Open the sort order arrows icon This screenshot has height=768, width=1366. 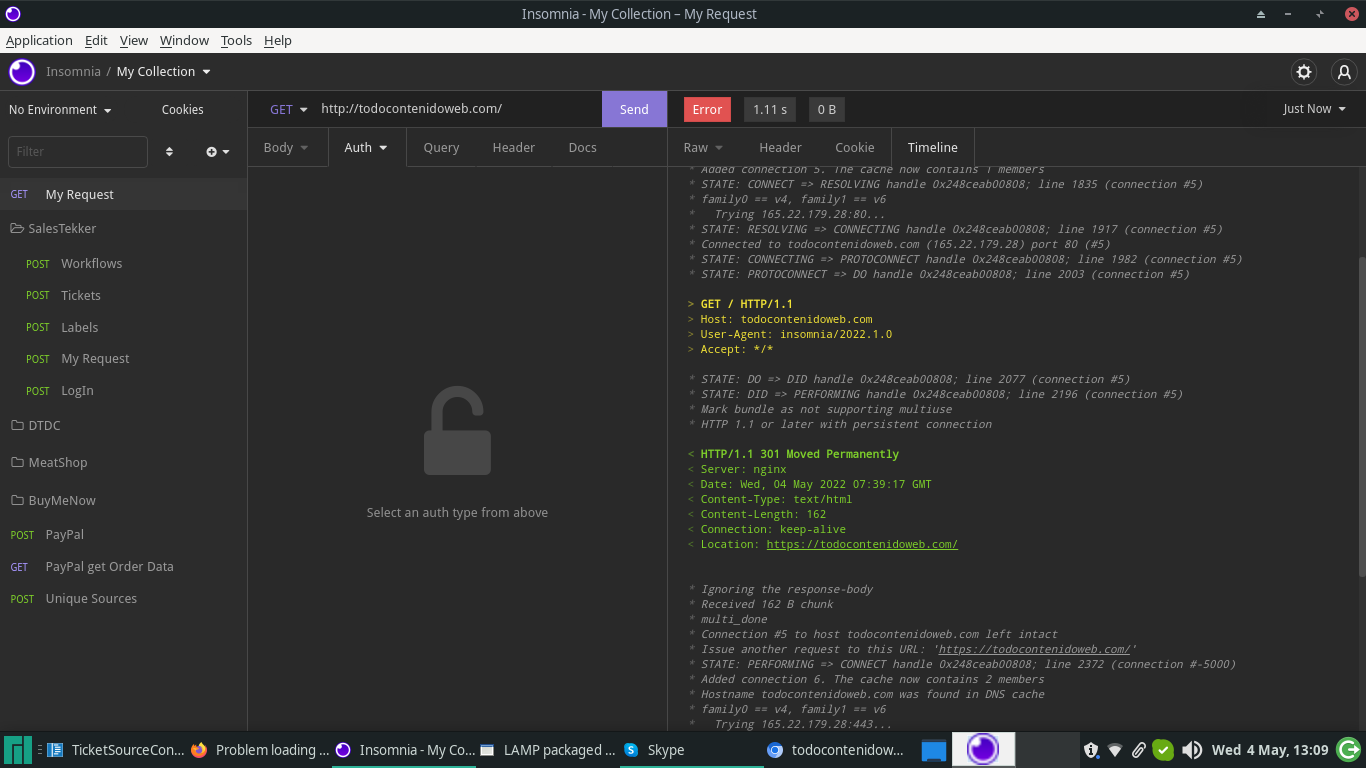pos(169,152)
